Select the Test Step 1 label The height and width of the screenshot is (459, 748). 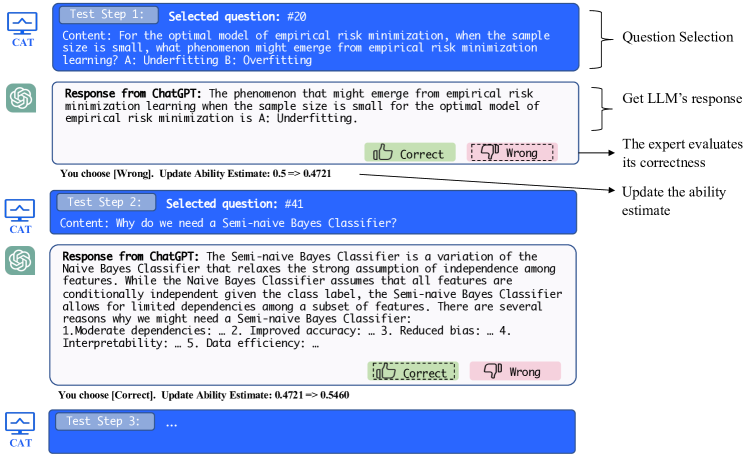tap(109, 15)
